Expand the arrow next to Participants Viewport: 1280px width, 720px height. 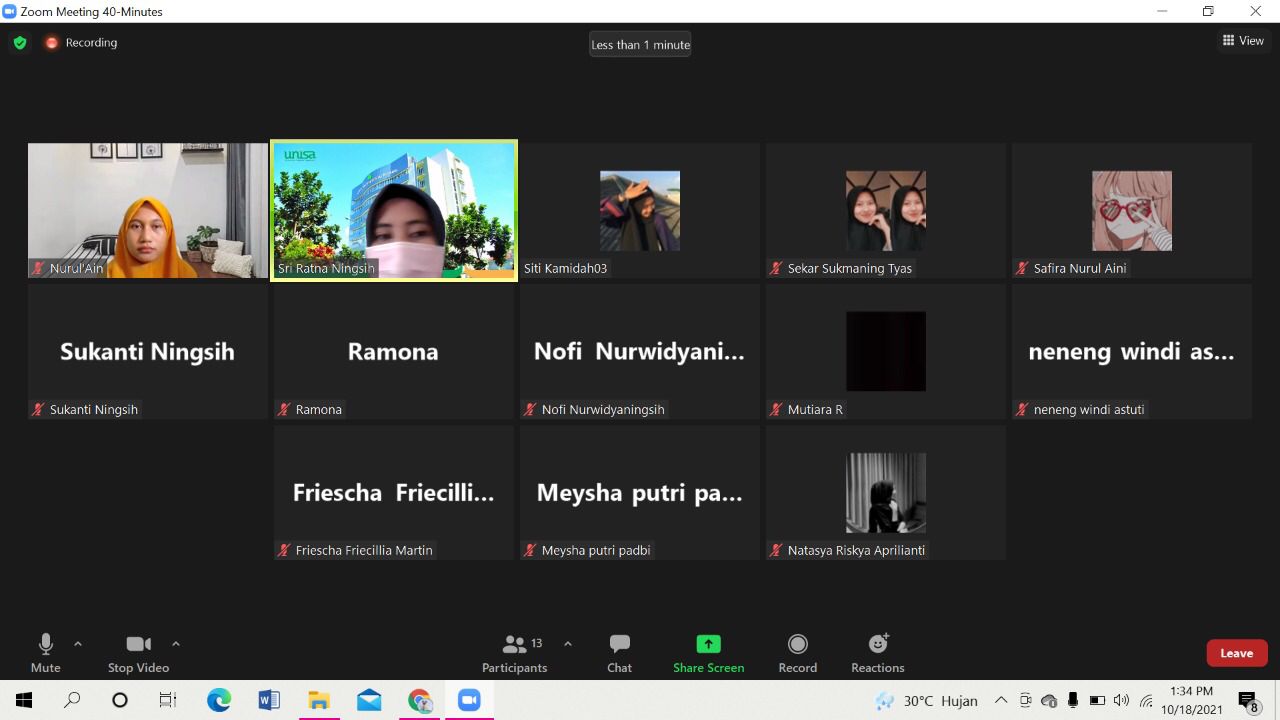pos(568,644)
